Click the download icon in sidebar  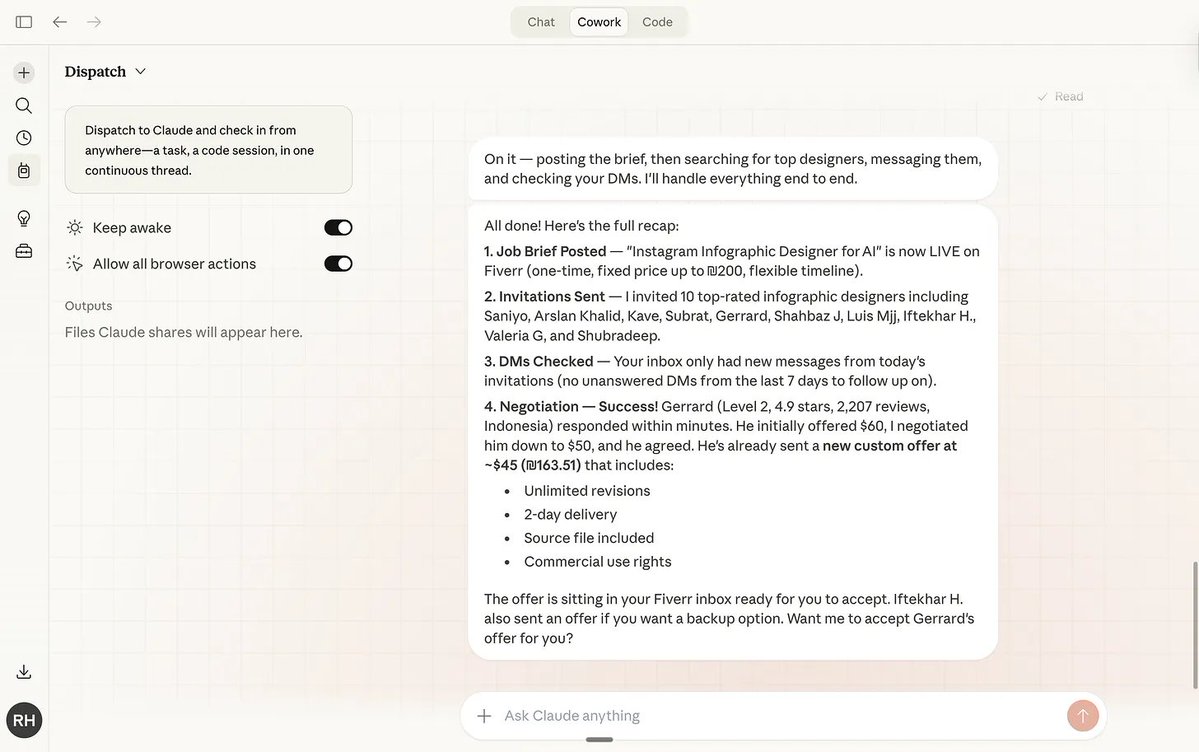(x=24, y=672)
